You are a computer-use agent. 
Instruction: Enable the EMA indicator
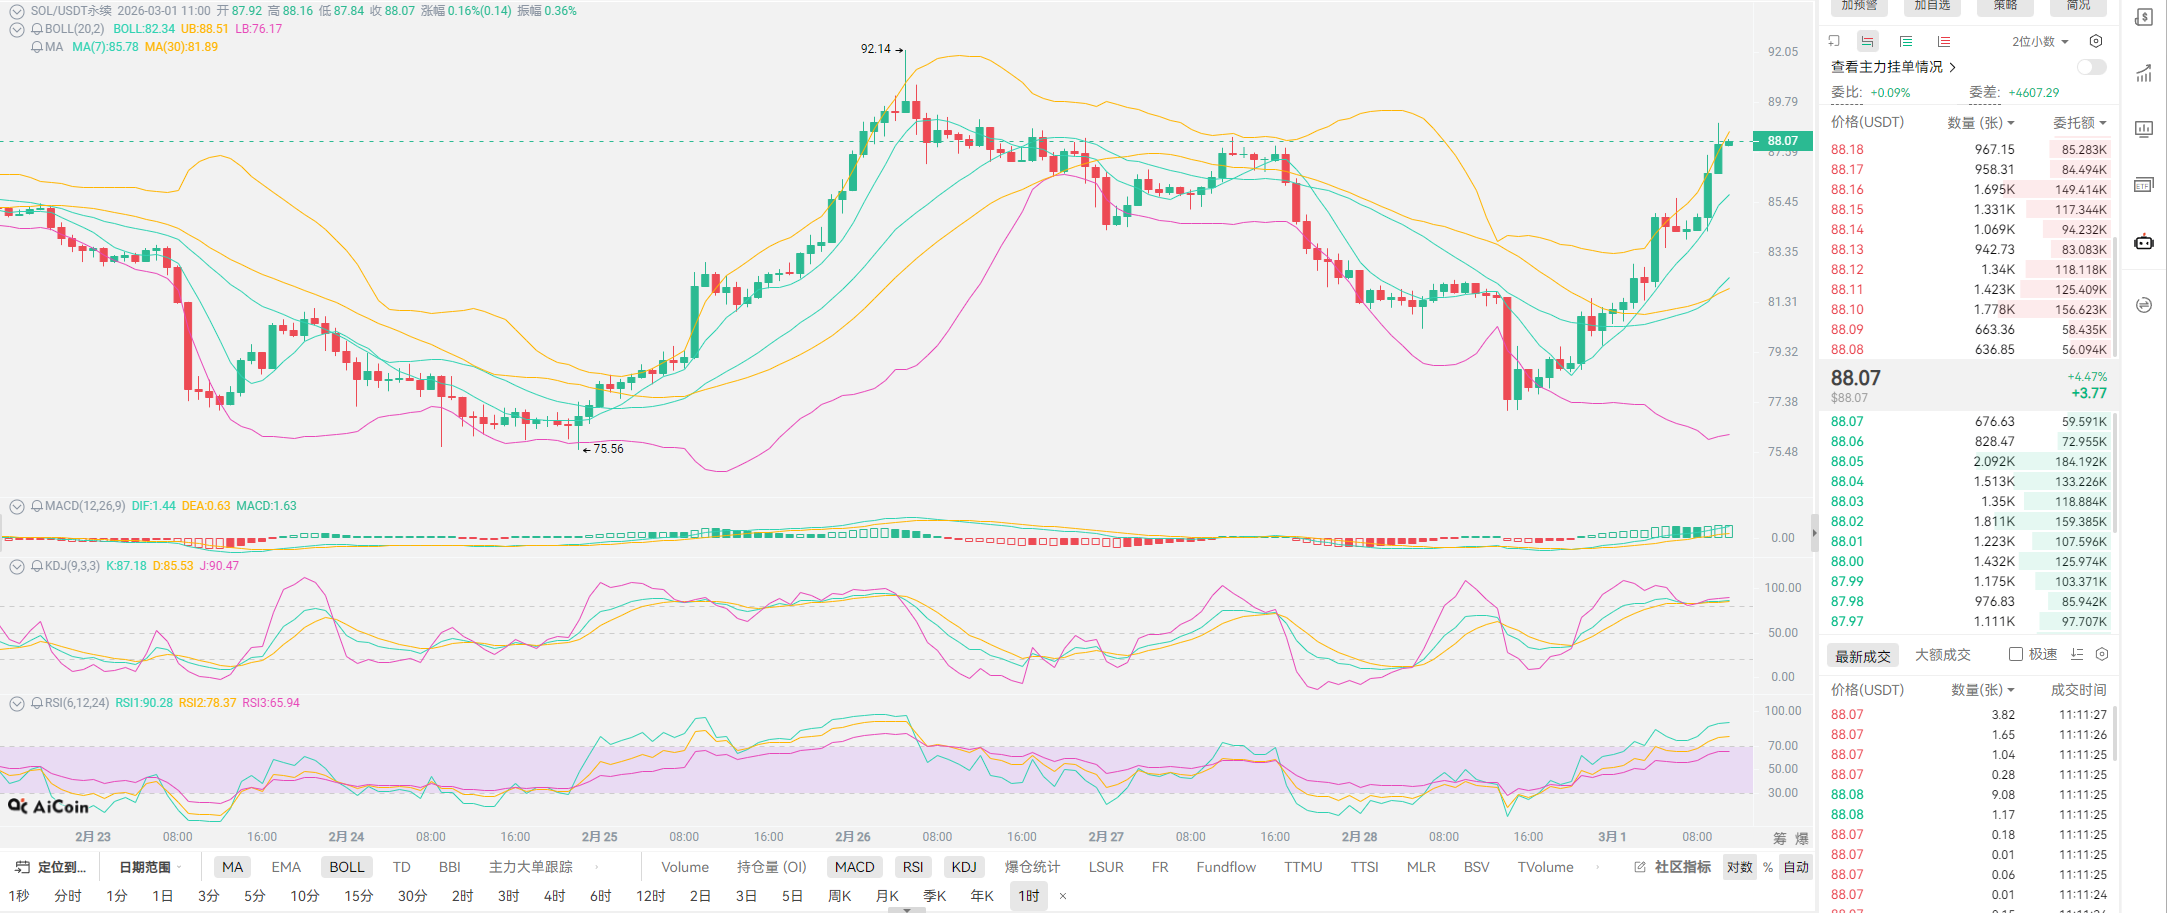coord(286,867)
